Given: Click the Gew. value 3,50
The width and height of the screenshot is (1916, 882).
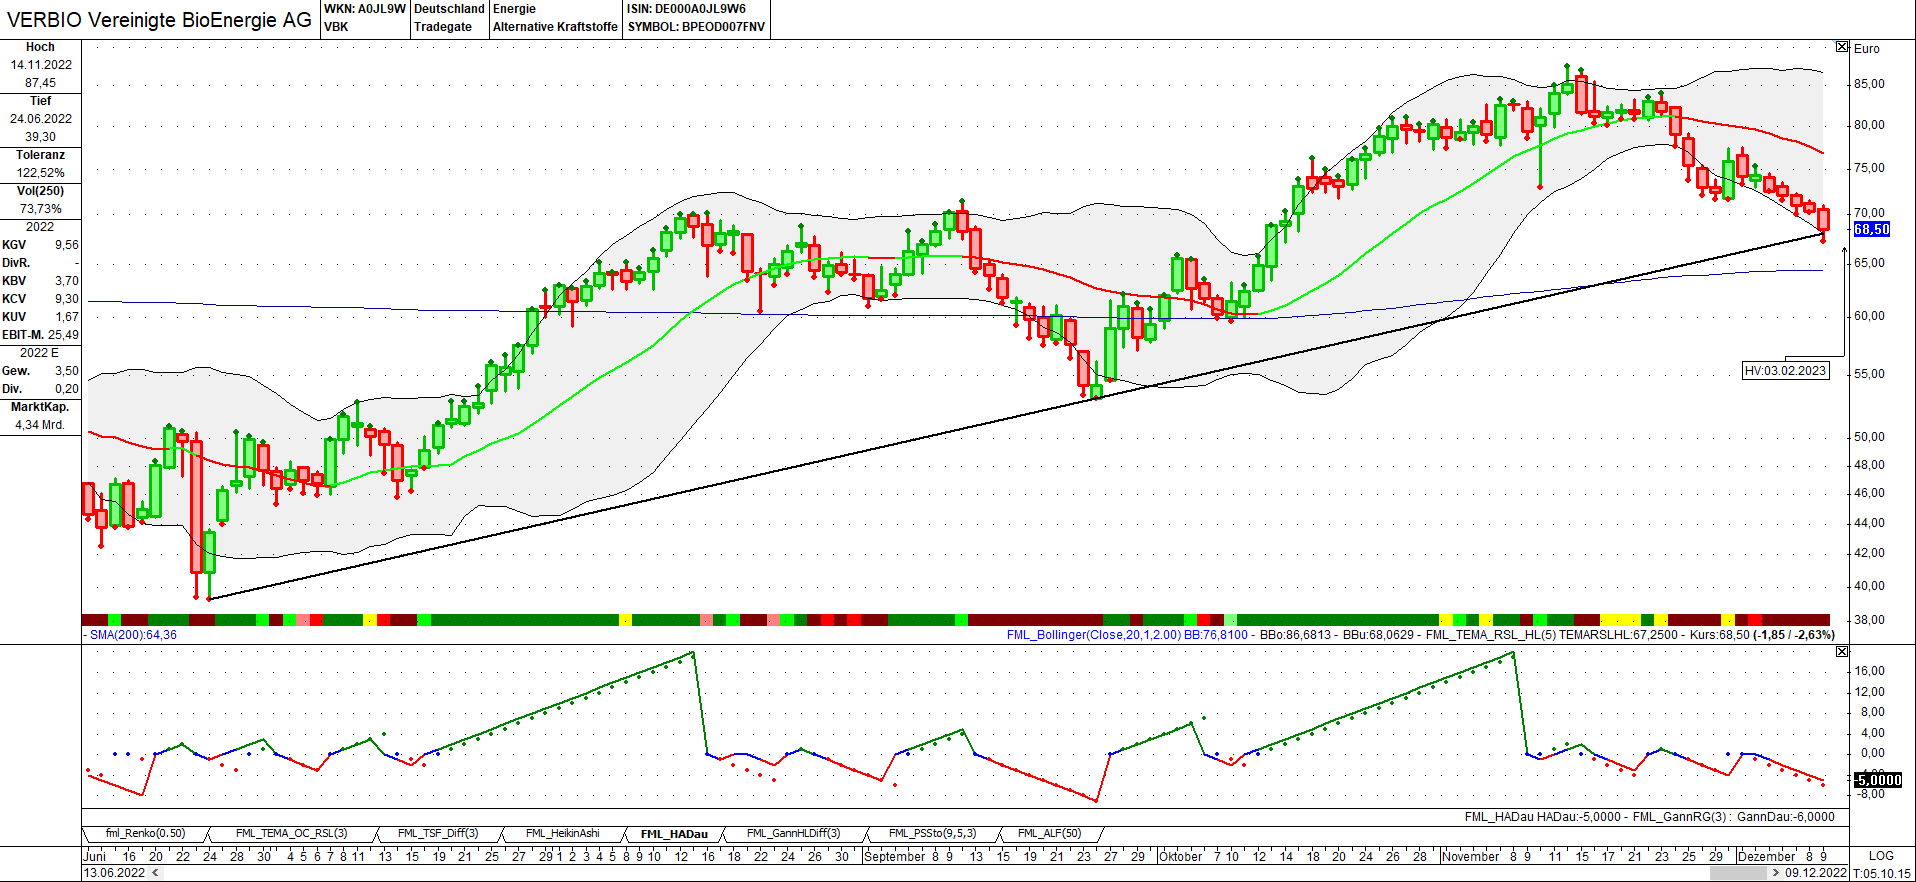Looking at the screenshot, I should point(67,371).
